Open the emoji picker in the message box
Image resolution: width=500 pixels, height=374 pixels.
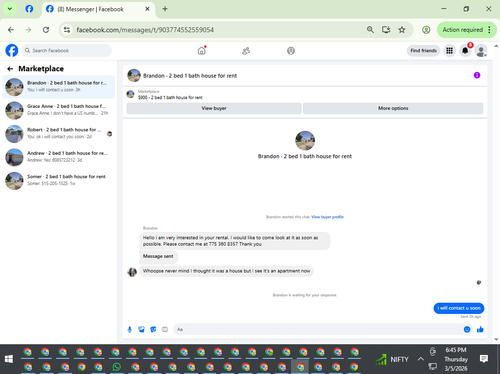[467, 330]
